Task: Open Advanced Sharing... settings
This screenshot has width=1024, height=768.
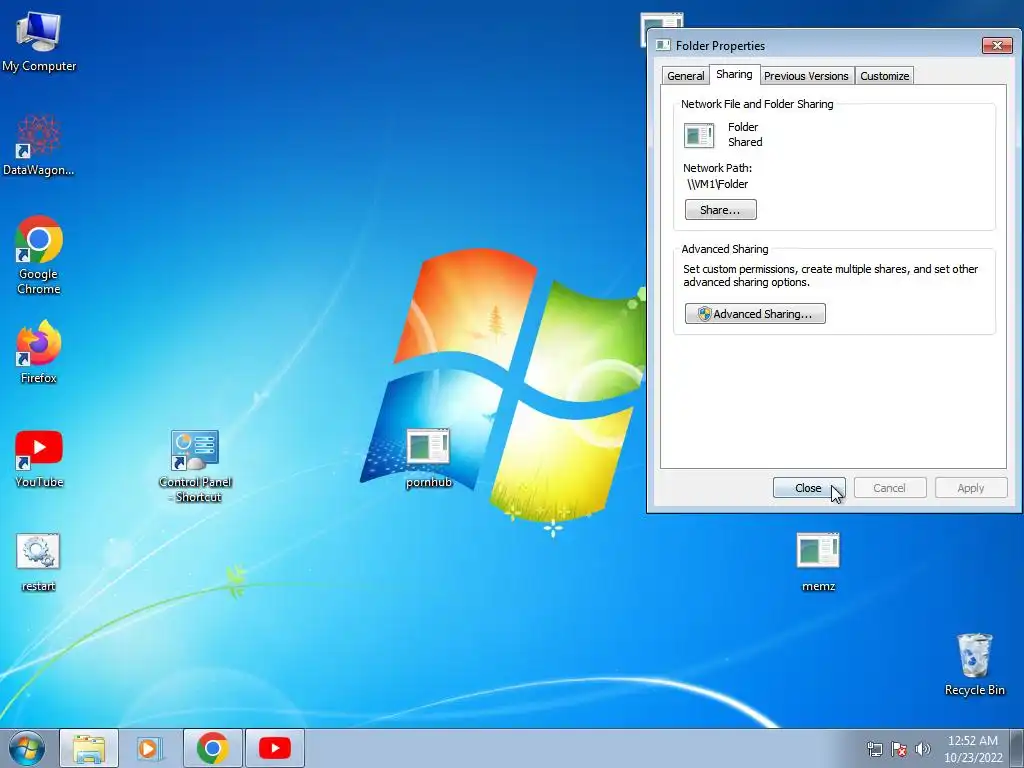Action: point(755,313)
